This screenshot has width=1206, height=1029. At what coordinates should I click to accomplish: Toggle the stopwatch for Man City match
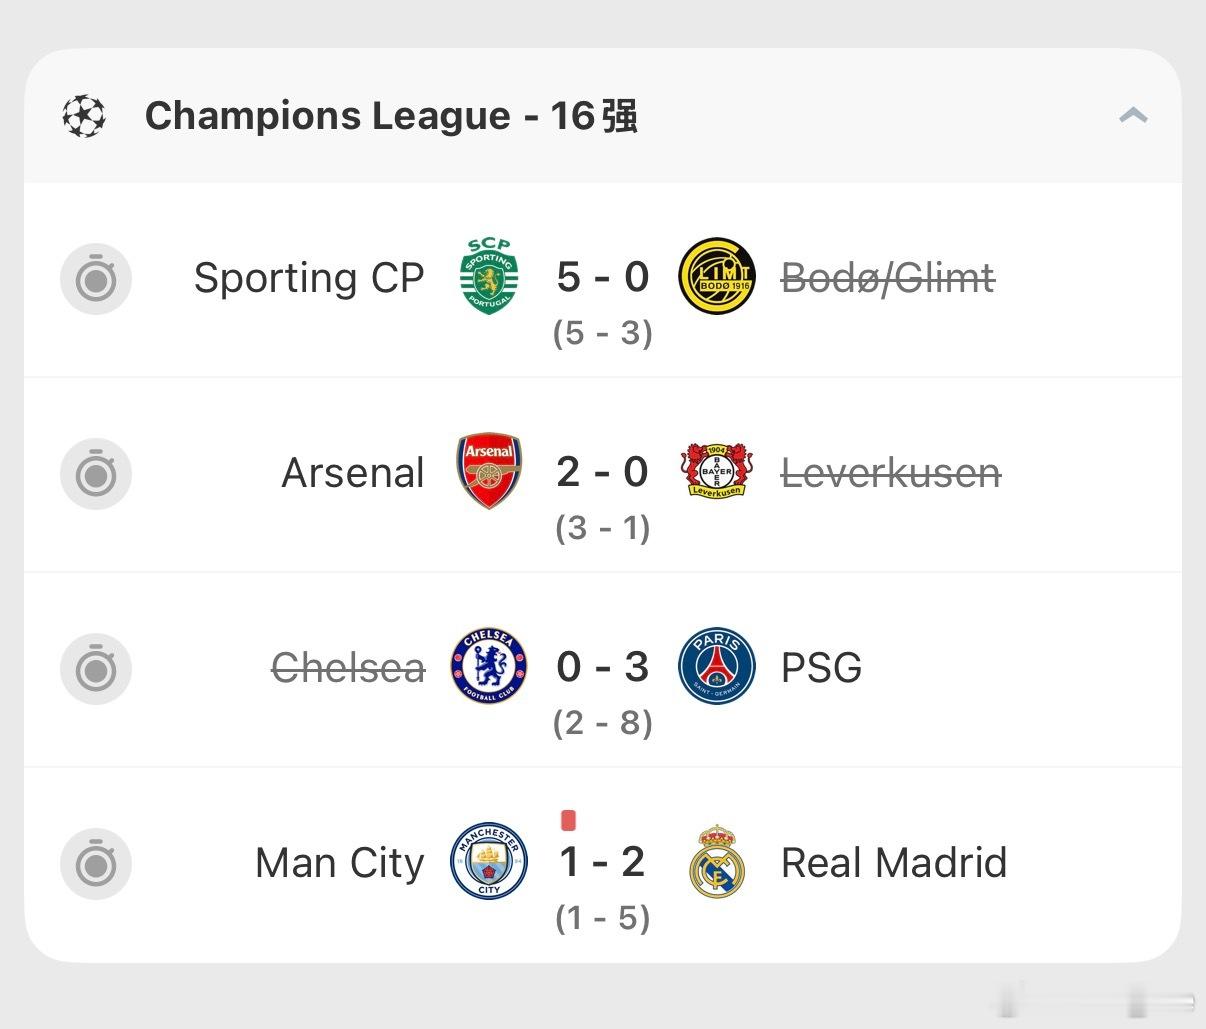pos(96,863)
